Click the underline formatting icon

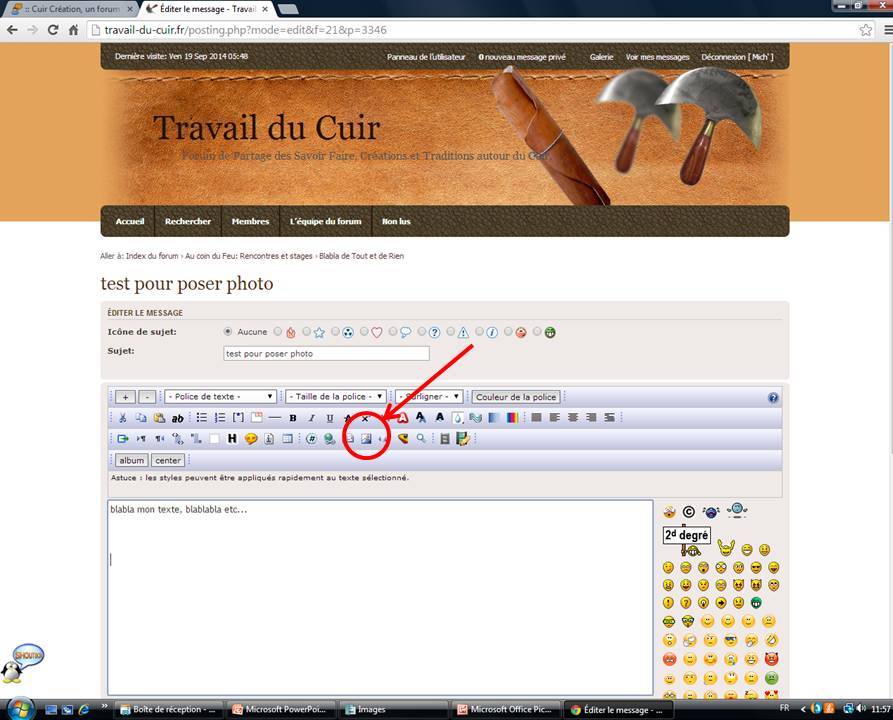(329, 418)
